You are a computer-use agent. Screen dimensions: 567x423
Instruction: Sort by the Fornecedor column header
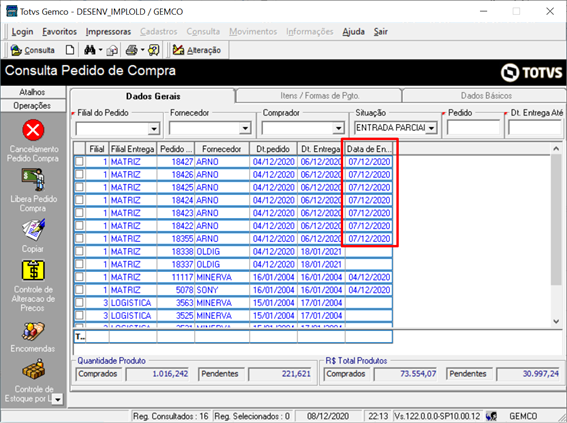(x=222, y=149)
